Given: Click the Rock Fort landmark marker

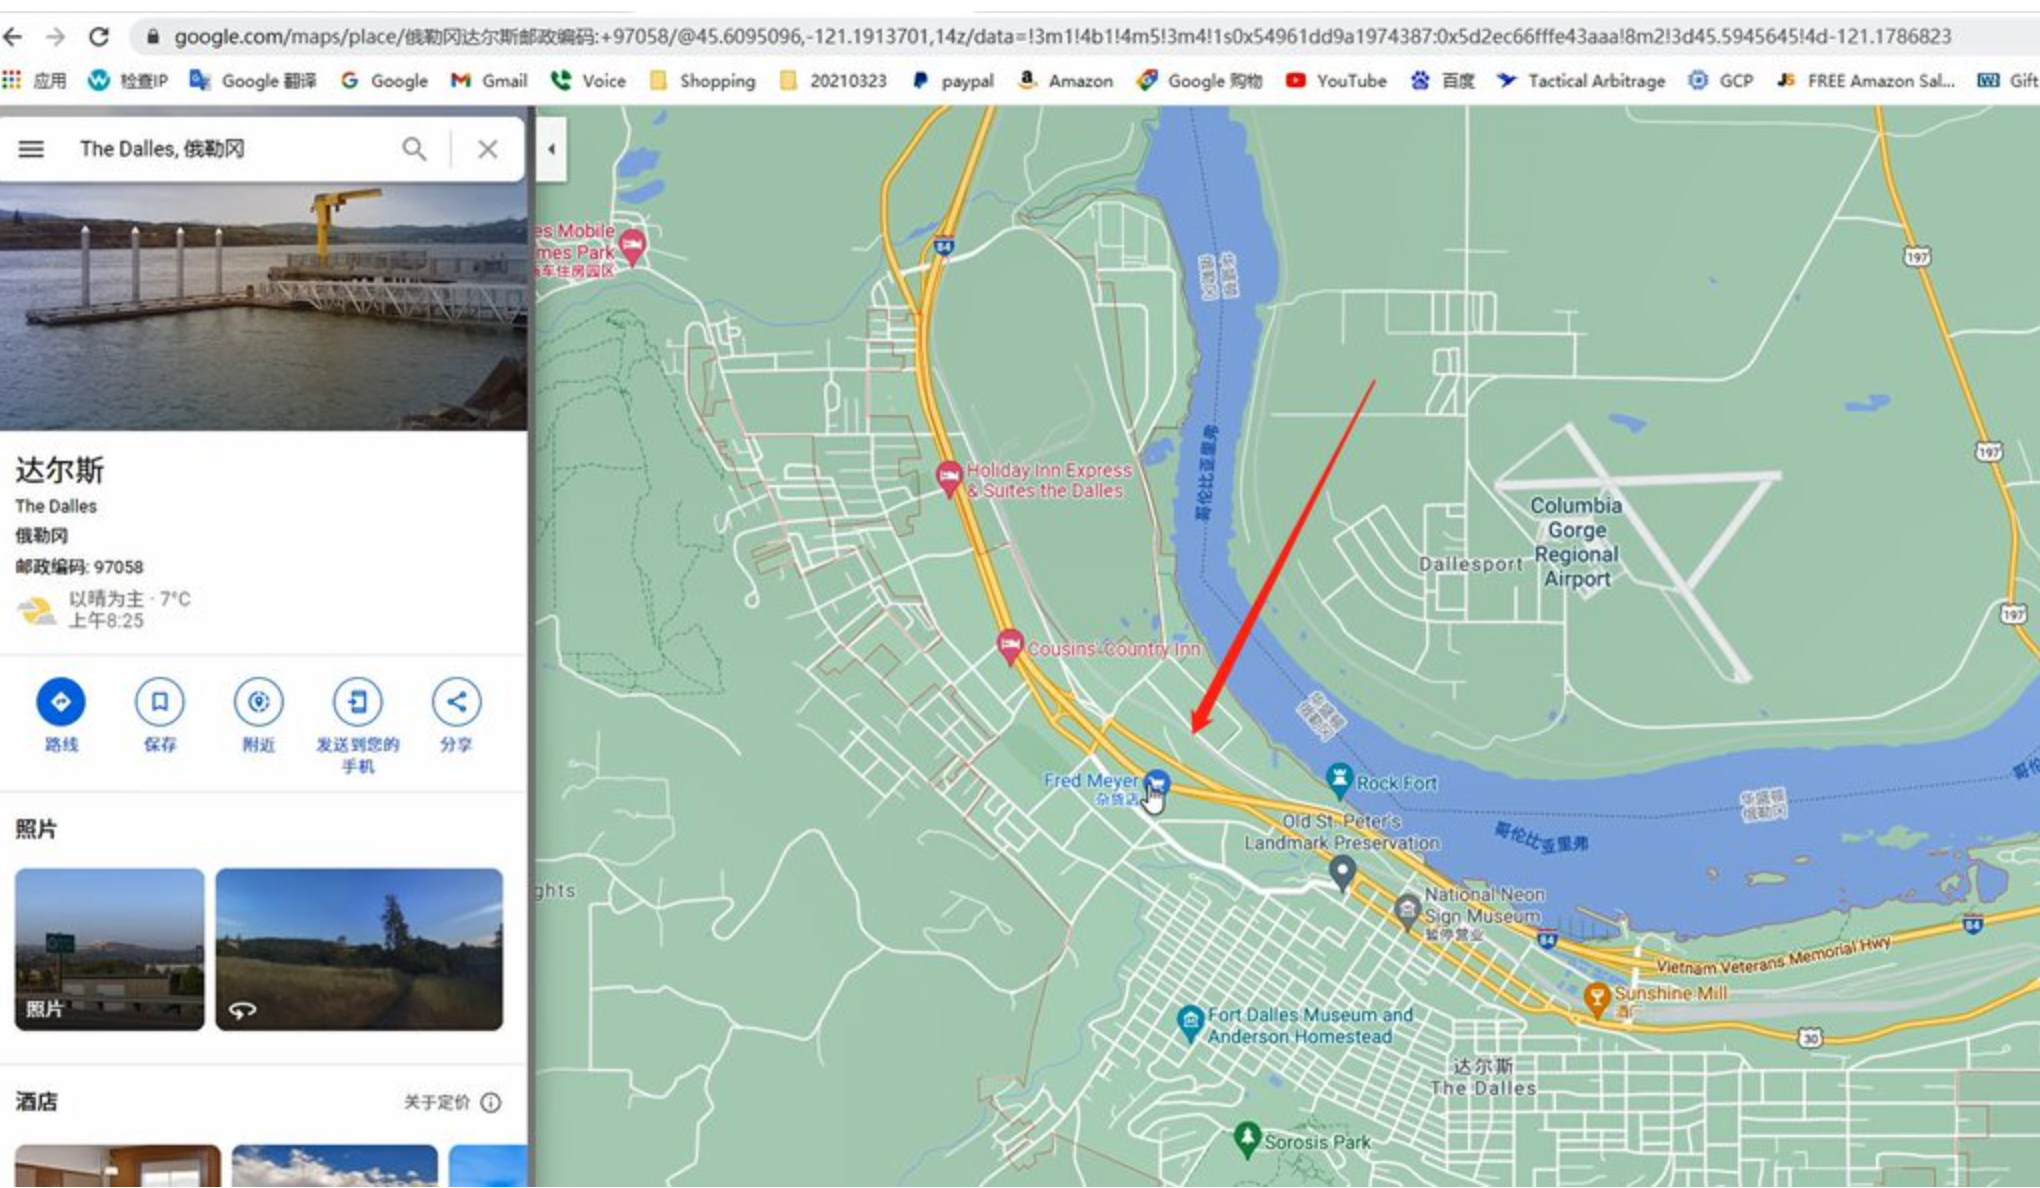Looking at the screenshot, I should (1339, 779).
